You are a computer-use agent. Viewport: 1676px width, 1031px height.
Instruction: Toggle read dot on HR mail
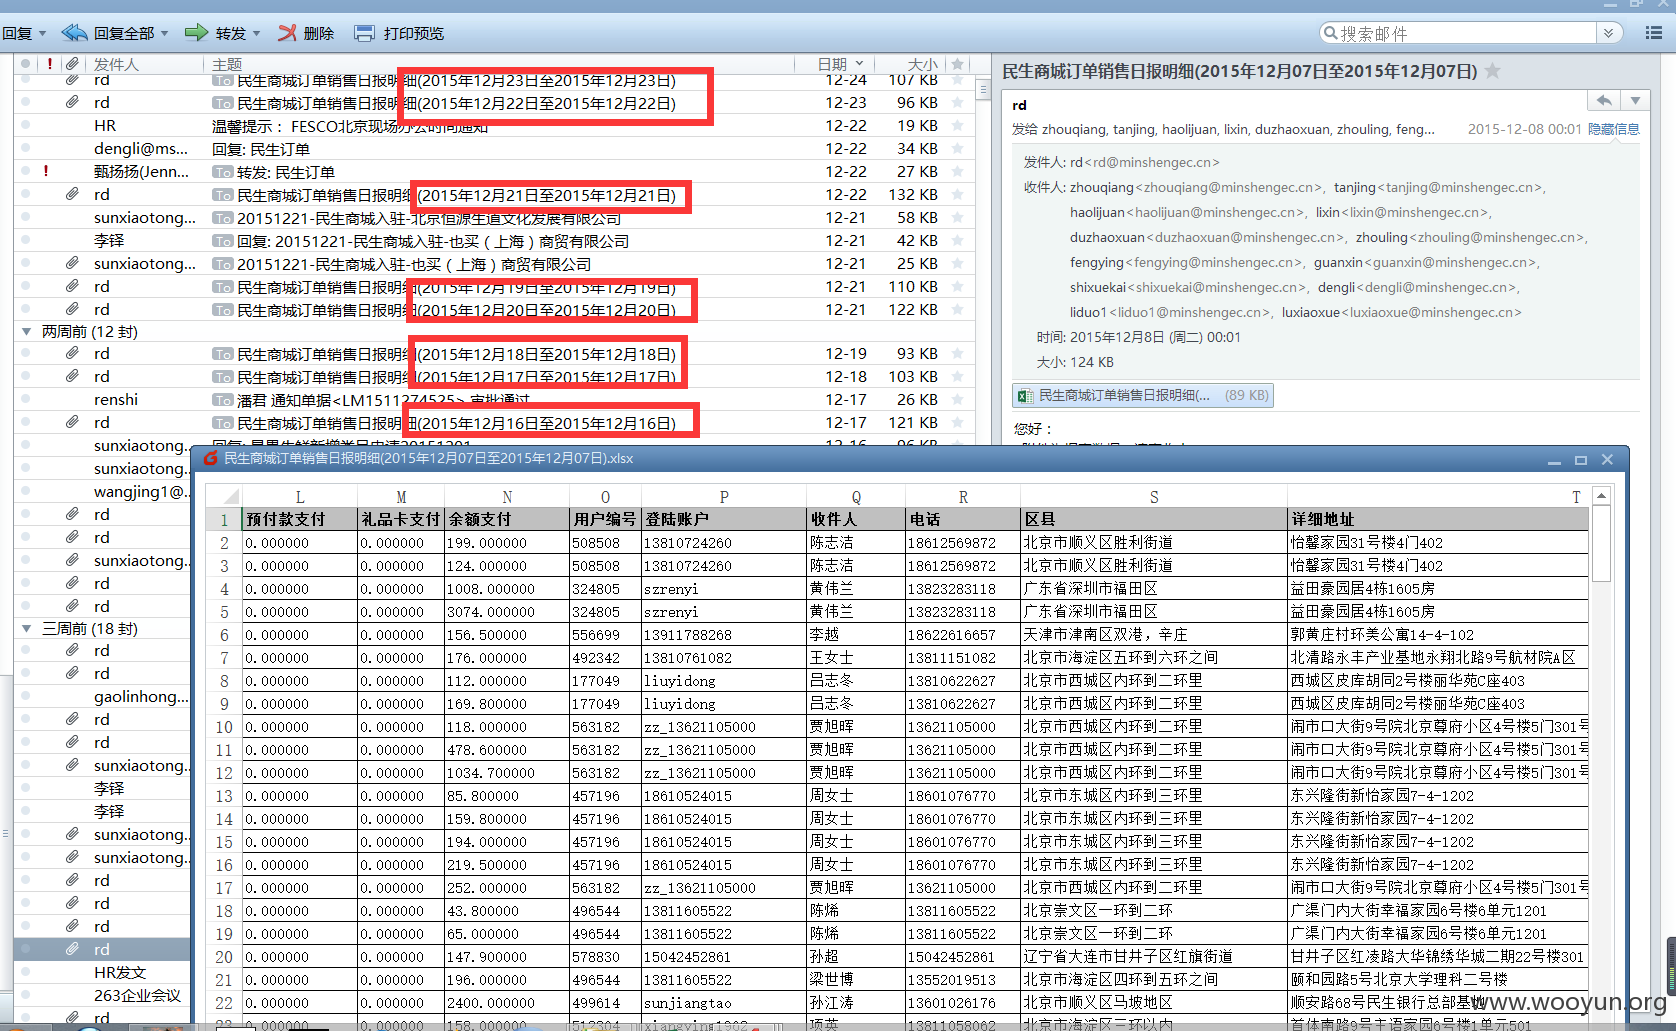coord(25,125)
